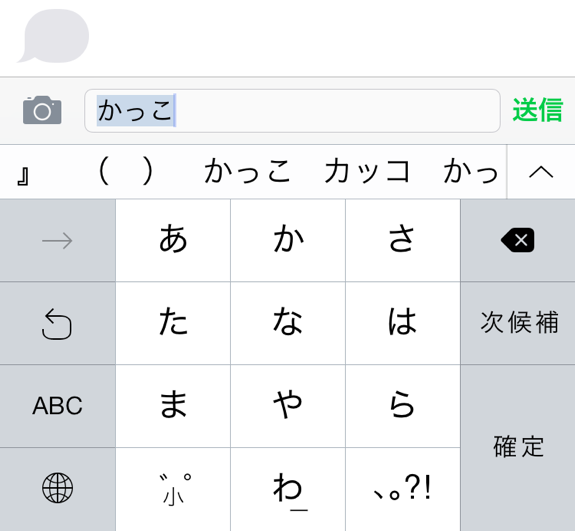The width and height of the screenshot is (575, 531).
Task: Tap the 次候補 next candidate key
Action: click(518, 323)
